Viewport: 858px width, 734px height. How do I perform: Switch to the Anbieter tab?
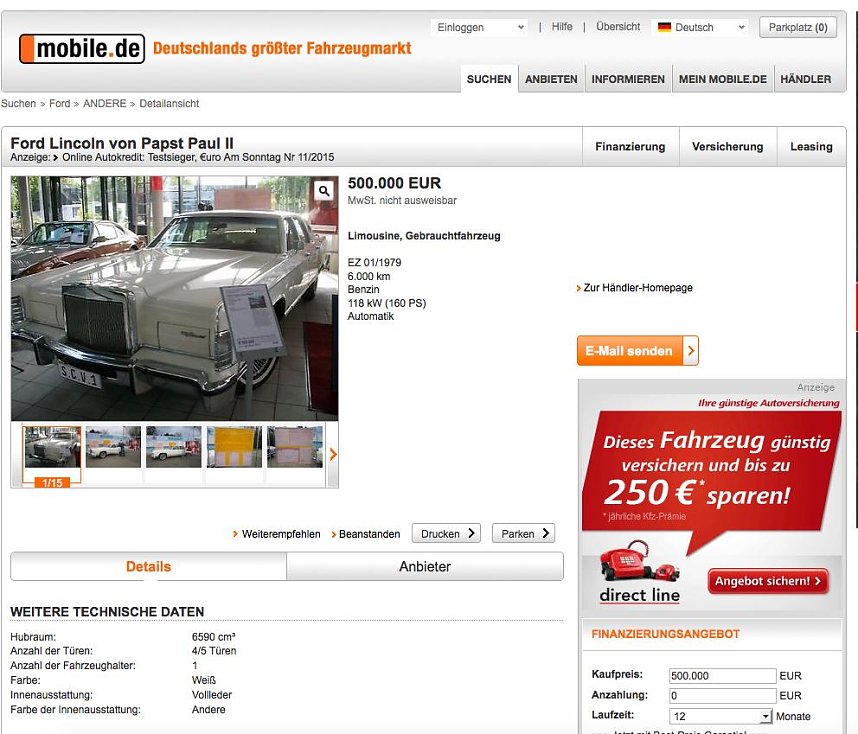(425, 567)
